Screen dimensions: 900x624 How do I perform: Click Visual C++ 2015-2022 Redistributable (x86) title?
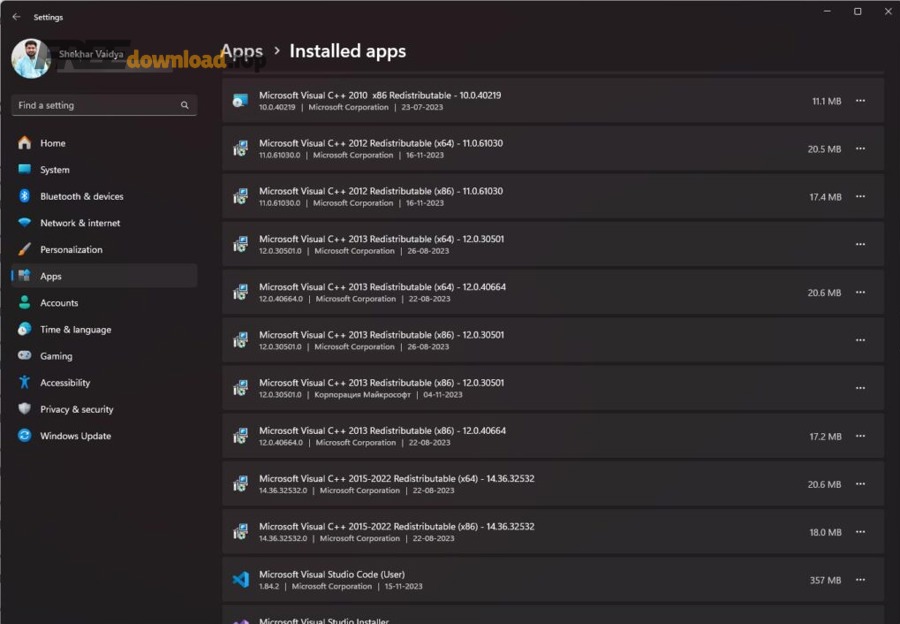397,526
